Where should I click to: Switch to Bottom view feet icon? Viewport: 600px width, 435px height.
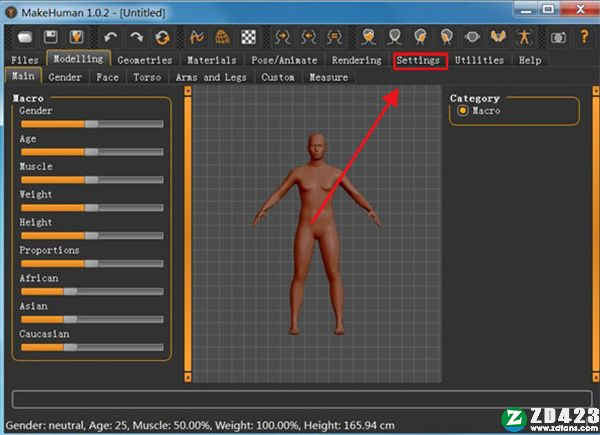498,37
